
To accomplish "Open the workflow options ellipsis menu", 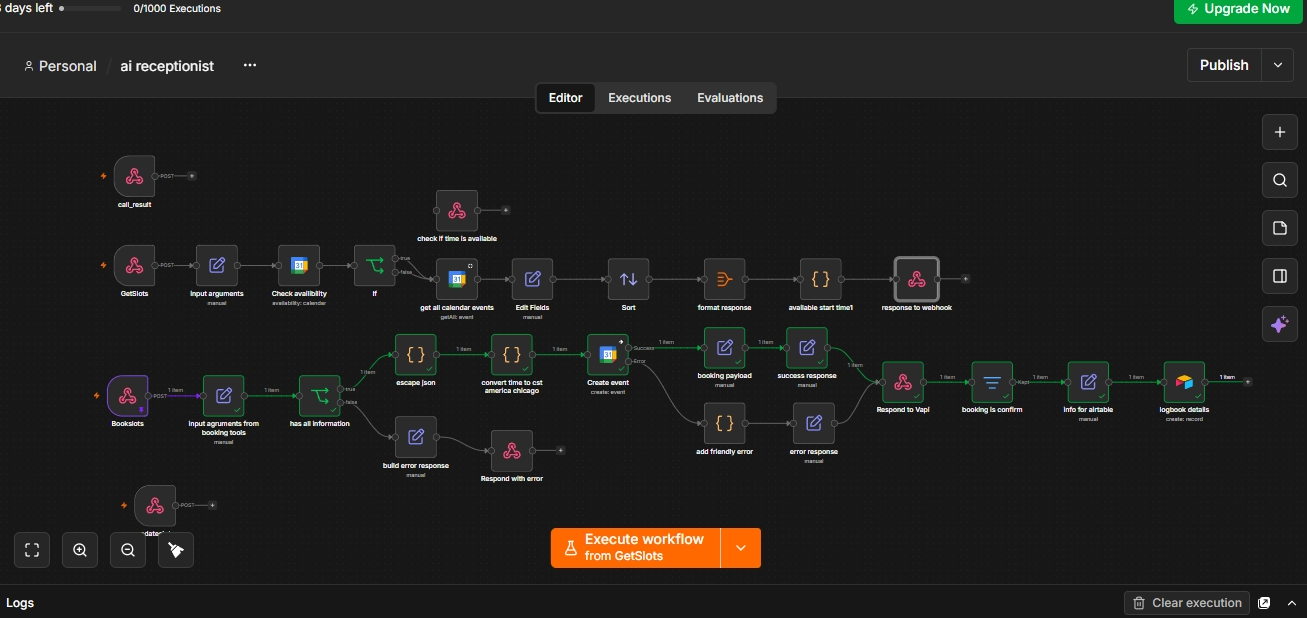I will (x=250, y=65).
